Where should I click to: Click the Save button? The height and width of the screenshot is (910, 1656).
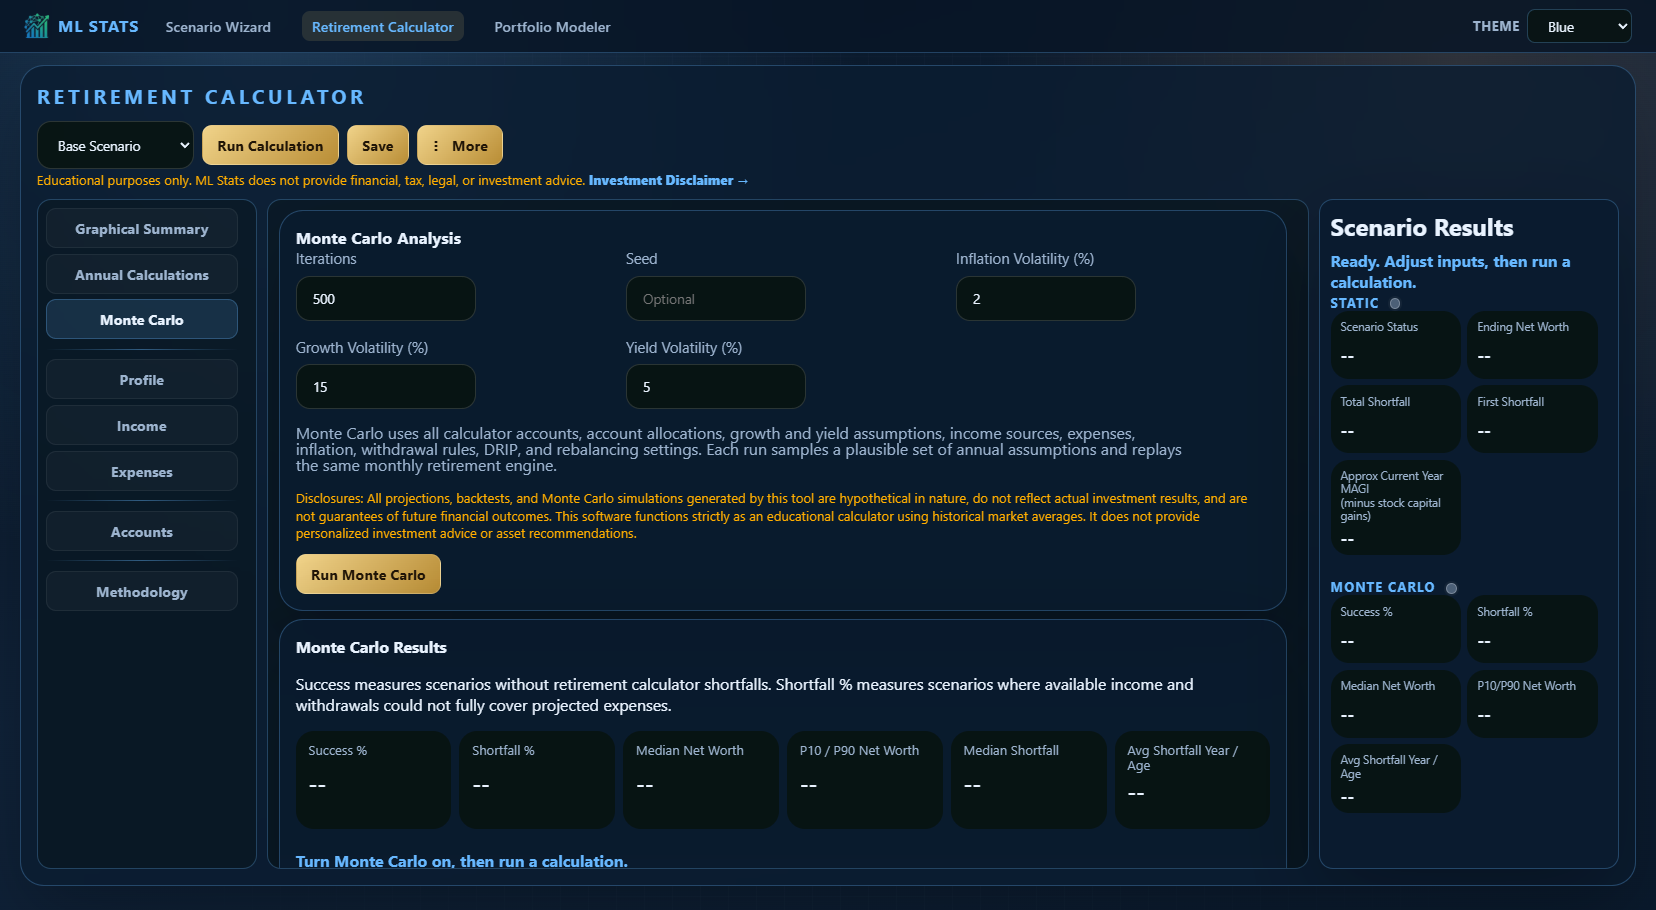(378, 146)
